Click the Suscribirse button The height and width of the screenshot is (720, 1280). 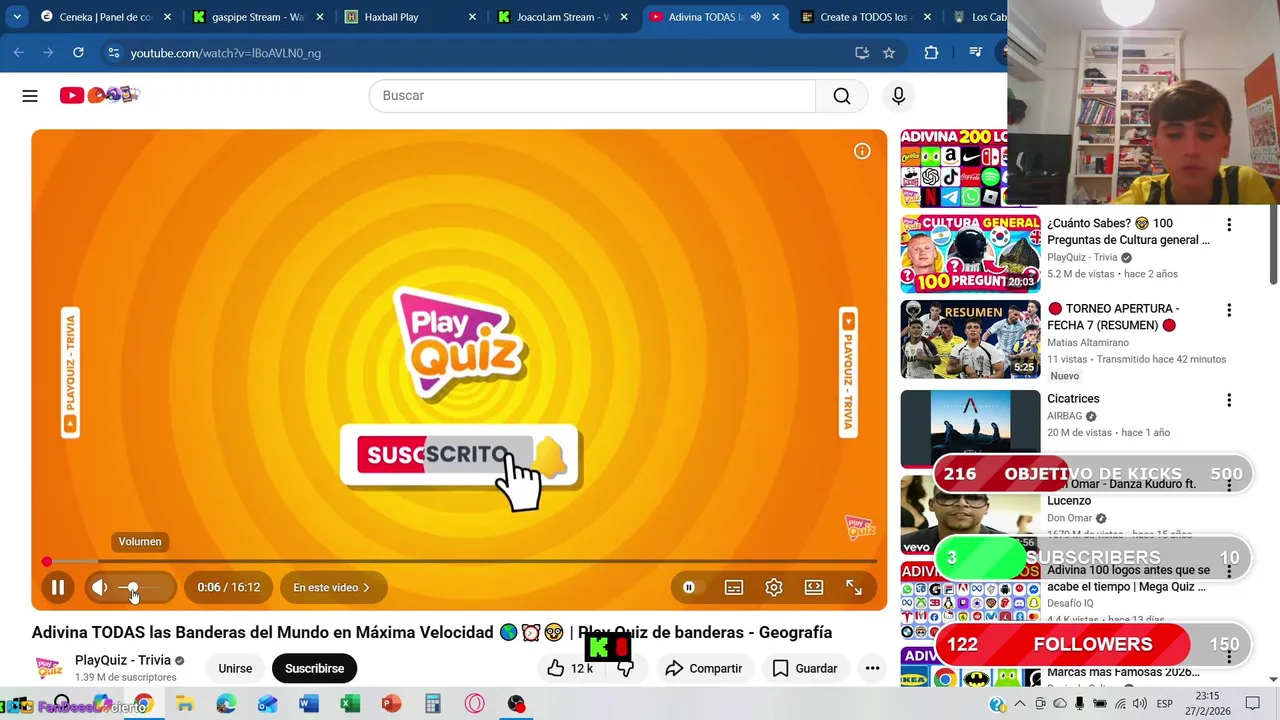click(x=314, y=668)
